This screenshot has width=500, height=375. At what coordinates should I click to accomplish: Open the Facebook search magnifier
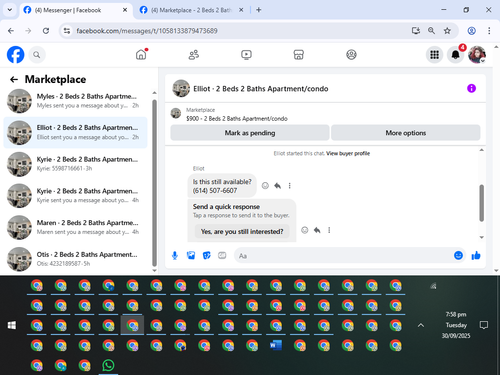[37, 55]
